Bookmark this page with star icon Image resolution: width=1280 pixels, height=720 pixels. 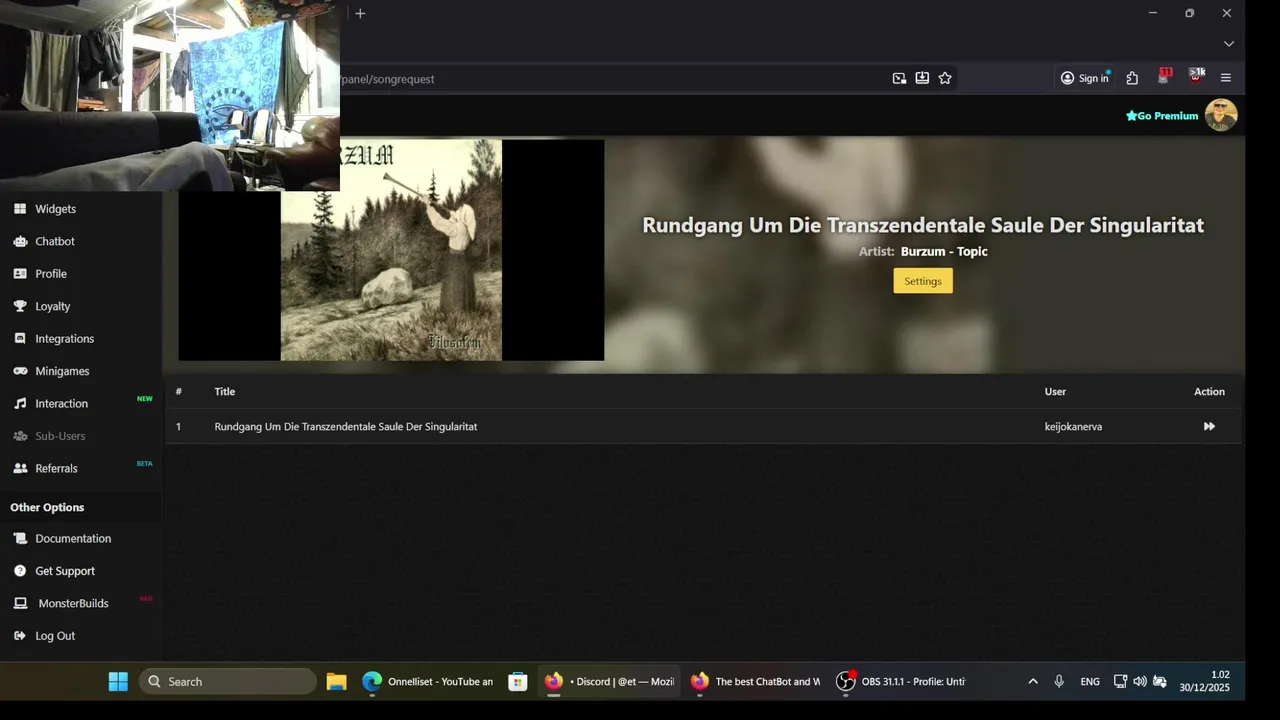(945, 78)
